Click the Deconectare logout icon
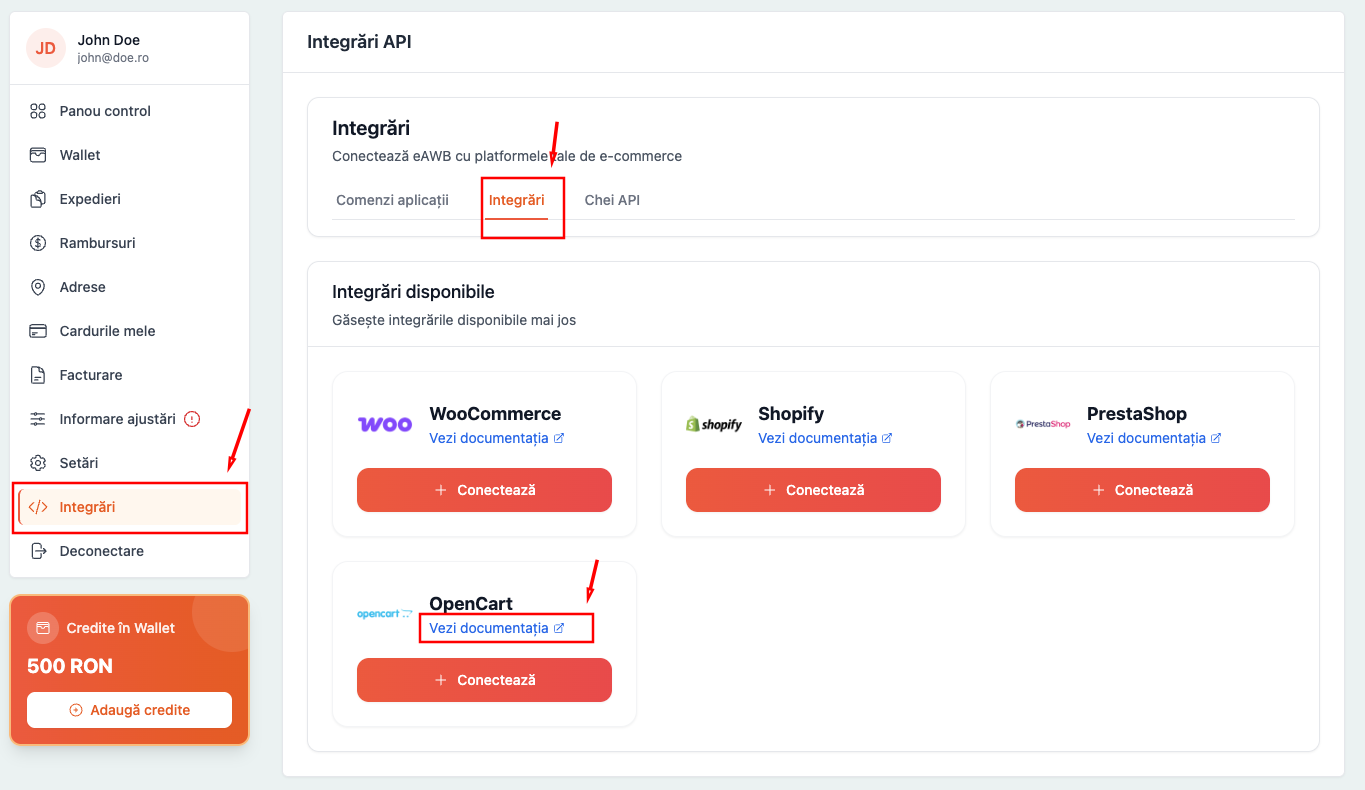Viewport: 1365px width, 790px height. pos(38,551)
